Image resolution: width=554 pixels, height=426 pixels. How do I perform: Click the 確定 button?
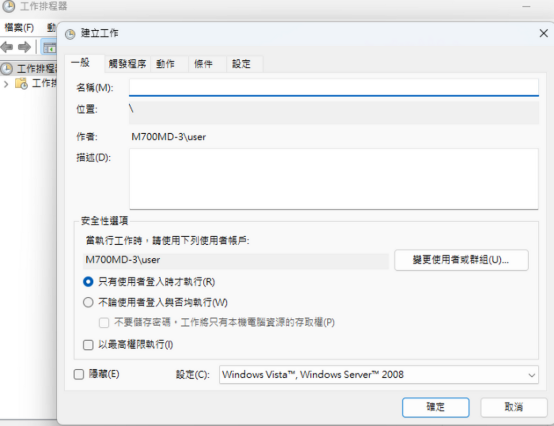tap(436, 407)
